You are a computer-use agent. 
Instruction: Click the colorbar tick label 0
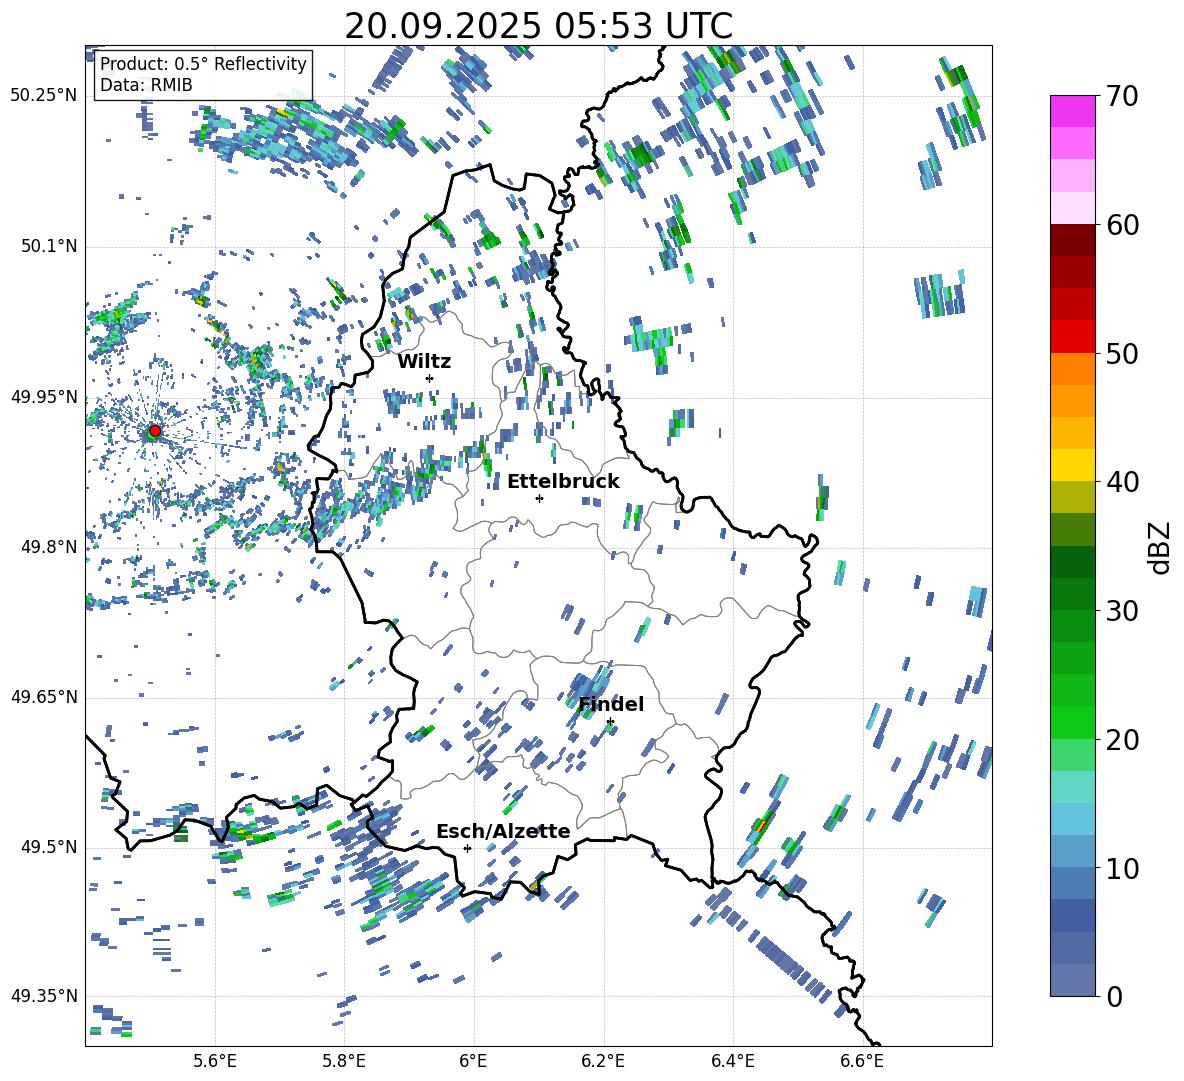(1115, 997)
